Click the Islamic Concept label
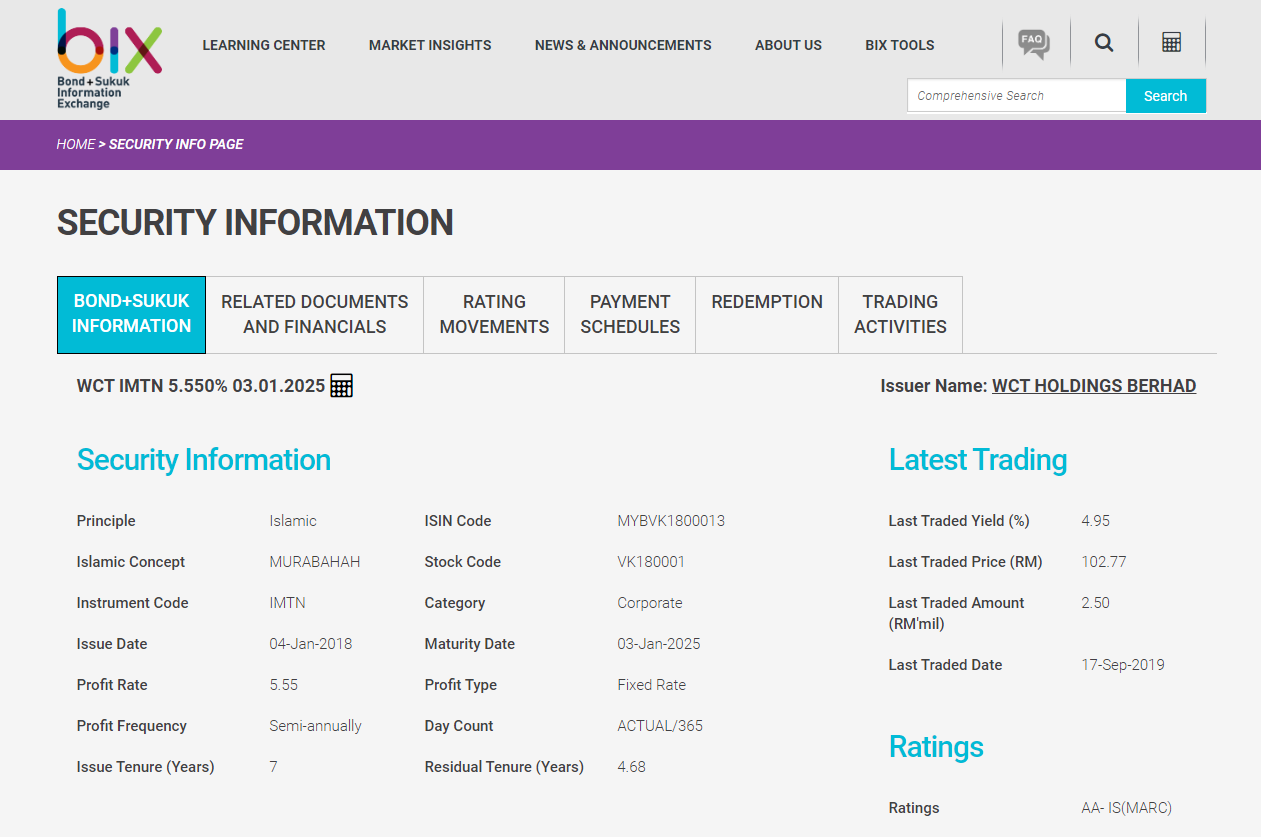 click(x=131, y=562)
